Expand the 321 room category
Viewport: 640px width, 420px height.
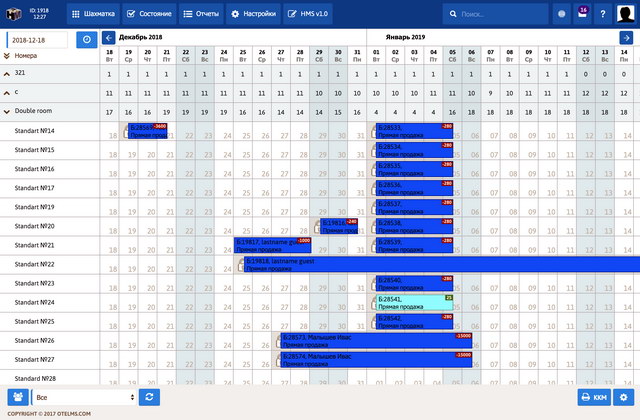click(x=7, y=74)
